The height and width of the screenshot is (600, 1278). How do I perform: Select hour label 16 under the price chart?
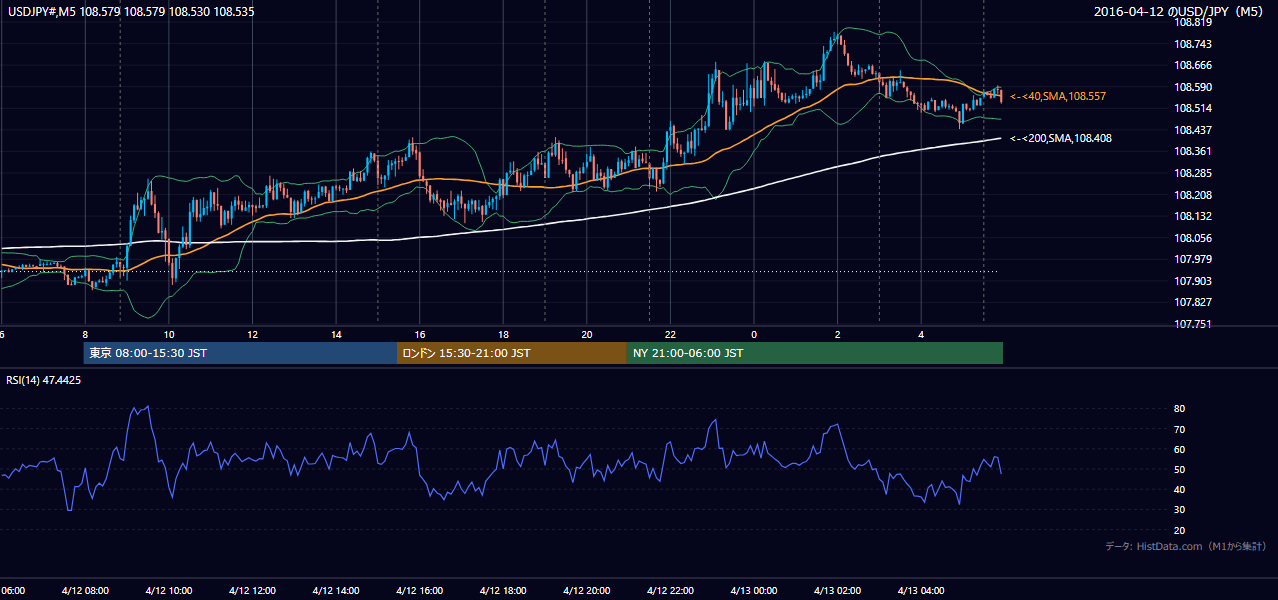(x=419, y=334)
